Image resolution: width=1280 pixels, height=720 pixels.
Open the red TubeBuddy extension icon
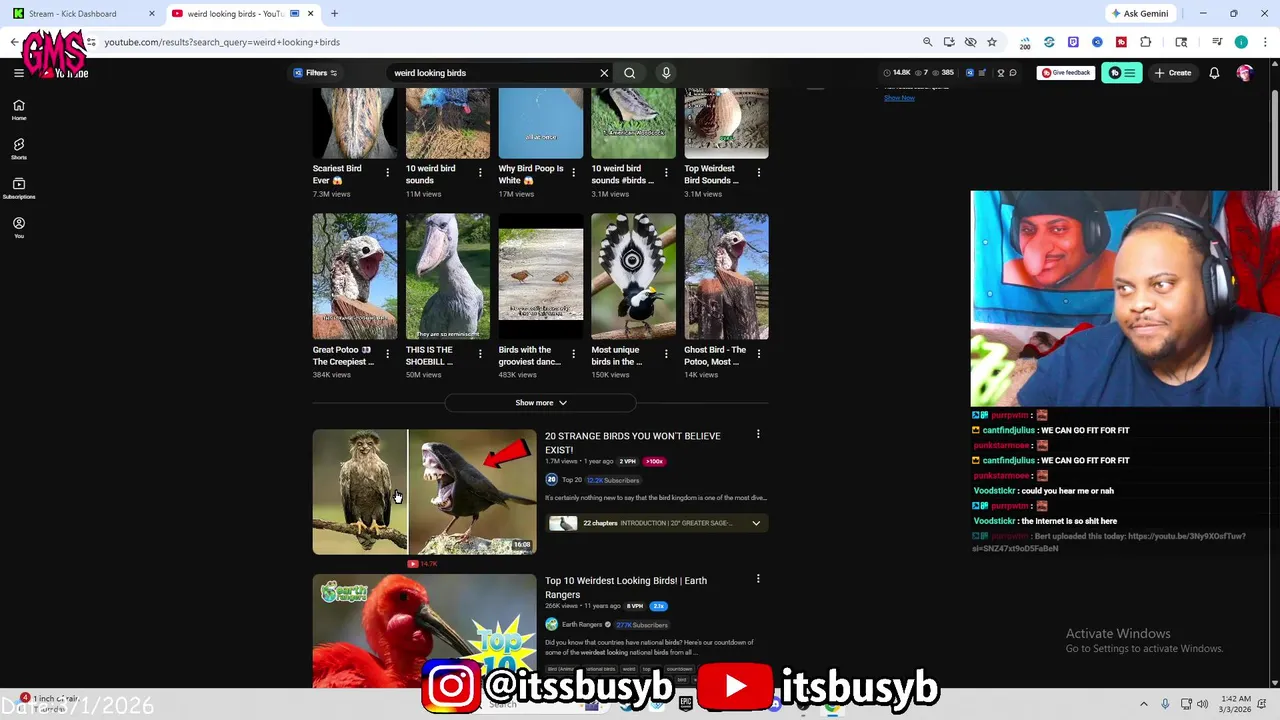pos(1121,42)
